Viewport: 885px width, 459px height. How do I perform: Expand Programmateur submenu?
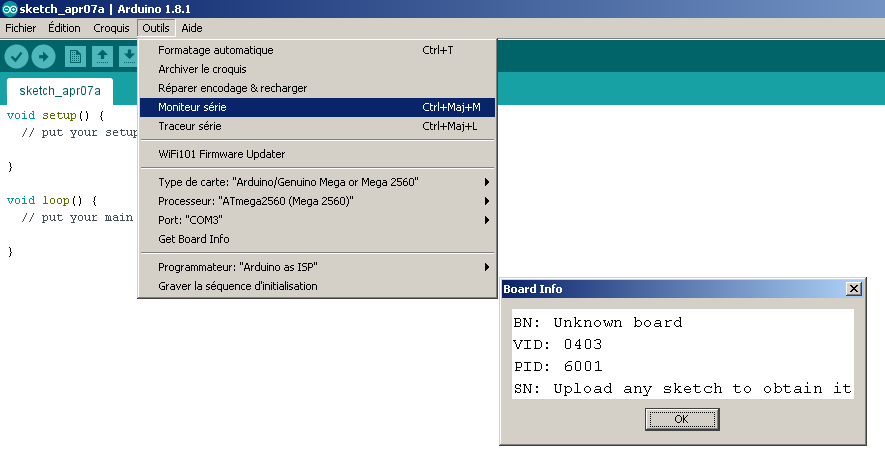pyautogui.click(x=317, y=267)
